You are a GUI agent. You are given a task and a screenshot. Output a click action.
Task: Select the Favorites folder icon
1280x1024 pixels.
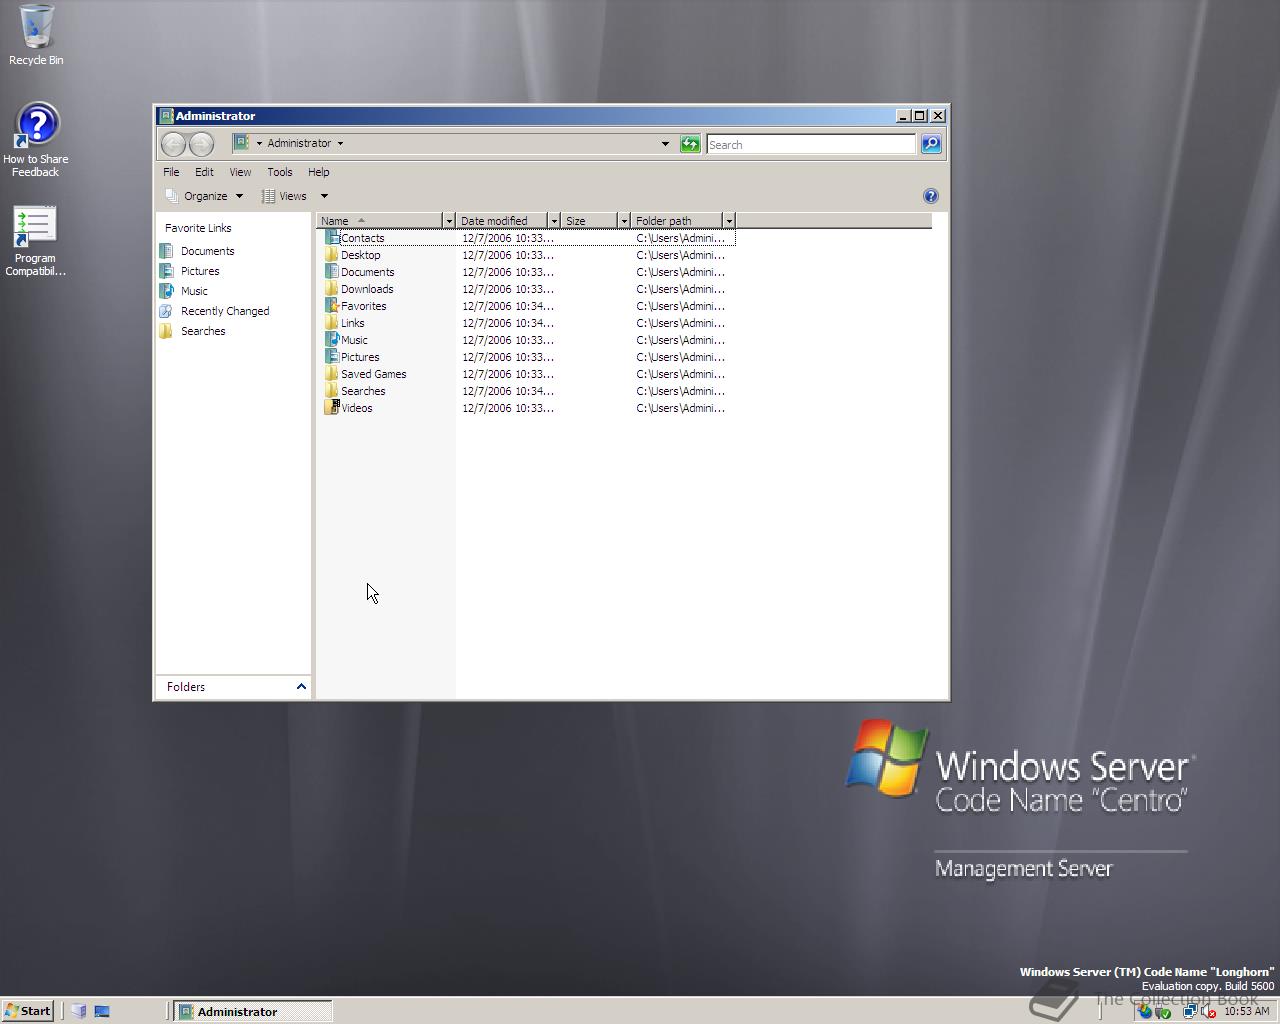coord(332,306)
